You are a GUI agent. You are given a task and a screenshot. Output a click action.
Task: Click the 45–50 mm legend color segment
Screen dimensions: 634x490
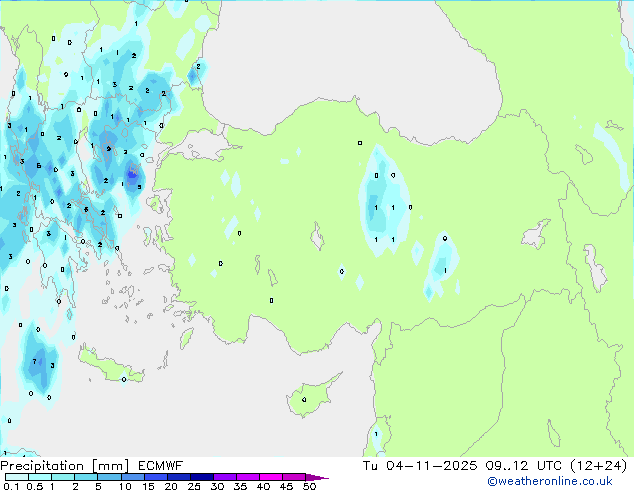pyautogui.click(x=294, y=477)
